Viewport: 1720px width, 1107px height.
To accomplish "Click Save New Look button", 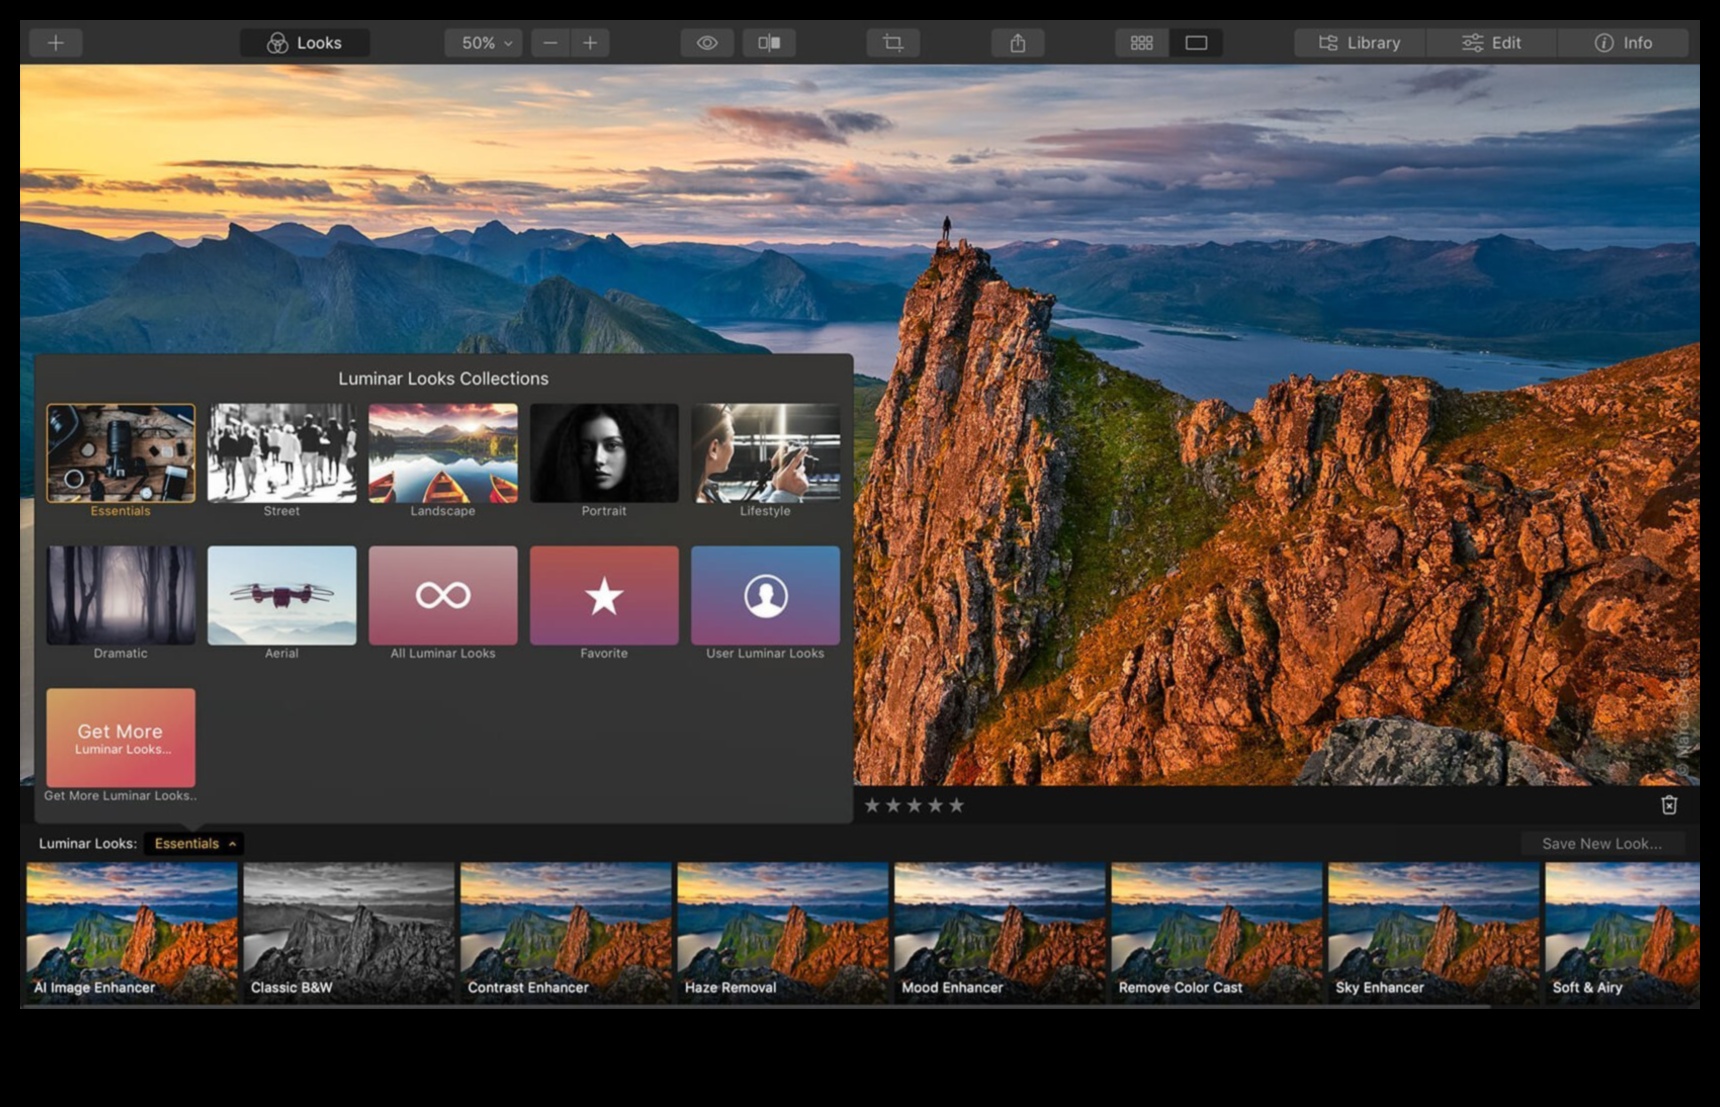I will (1602, 843).
